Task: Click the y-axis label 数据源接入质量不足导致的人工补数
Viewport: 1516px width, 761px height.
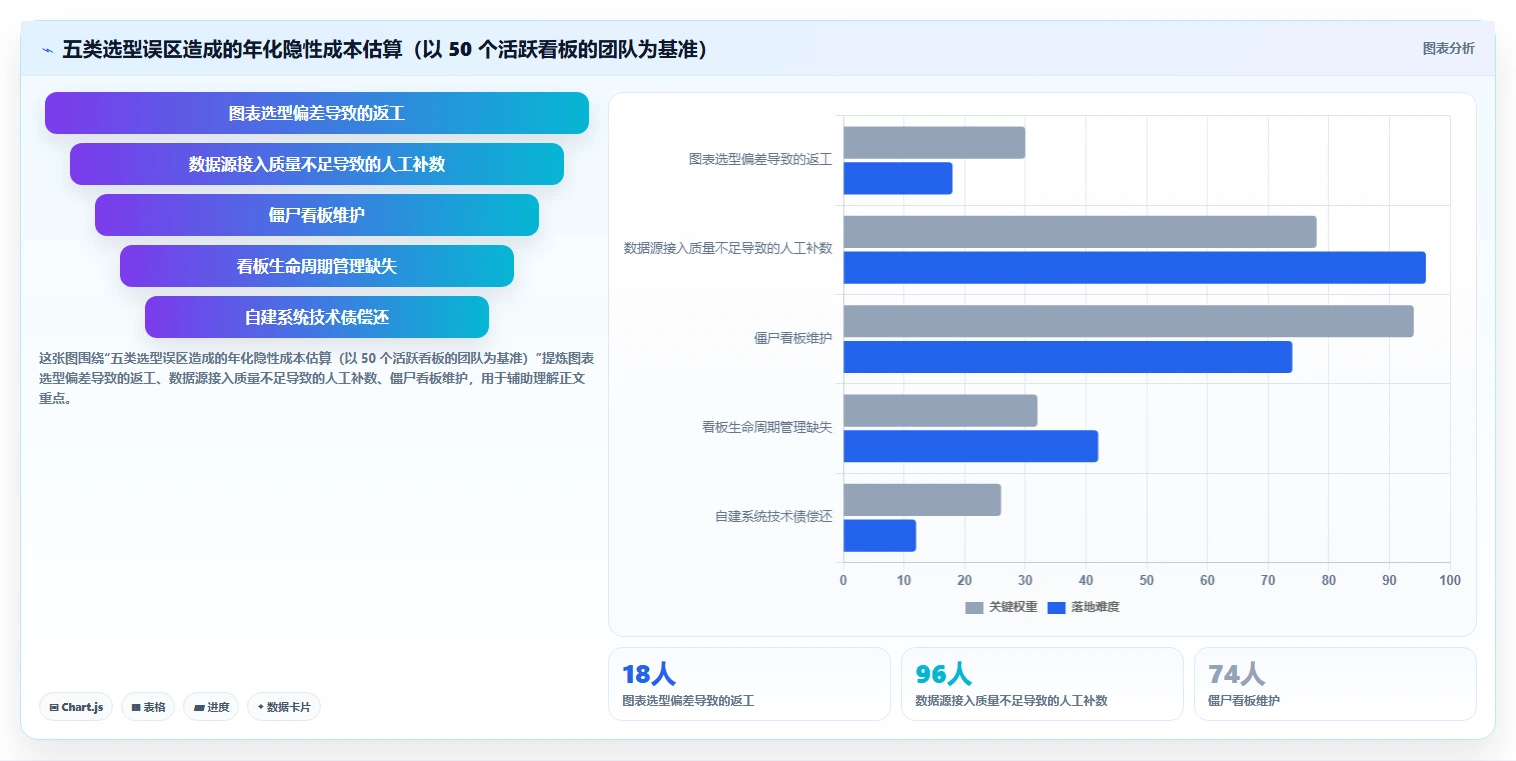Action: [x=728, y=248]
